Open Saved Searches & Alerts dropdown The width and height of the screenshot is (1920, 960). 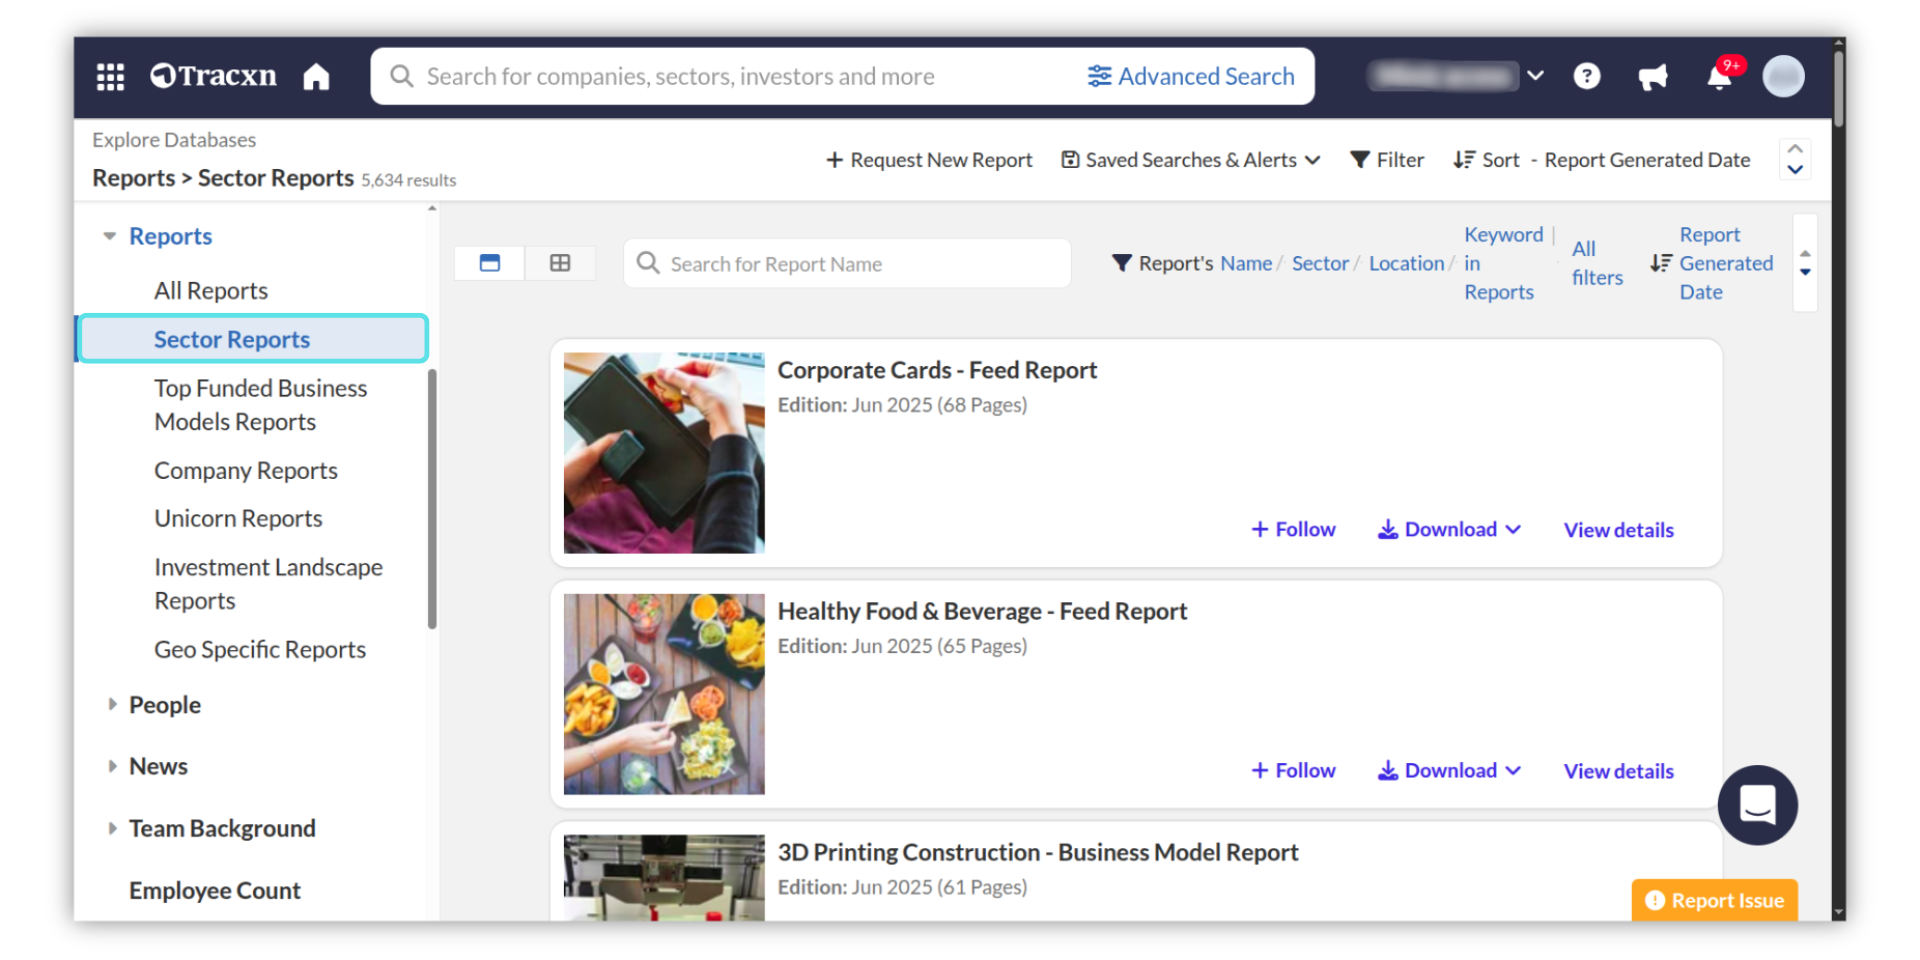[x=1190, y=160]
